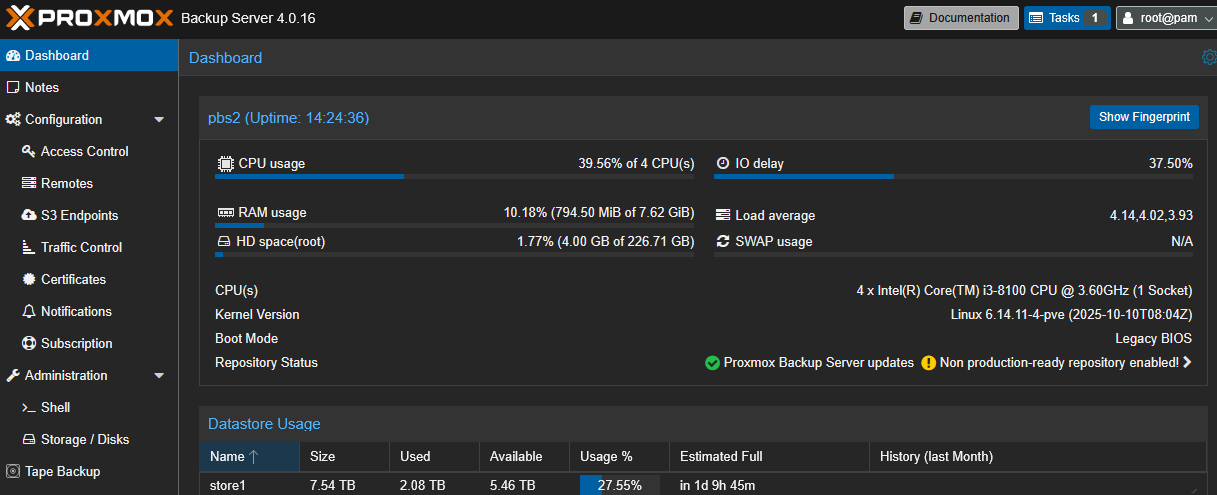
Task: Collapse the Configuration section arrow
Action: 159,120
